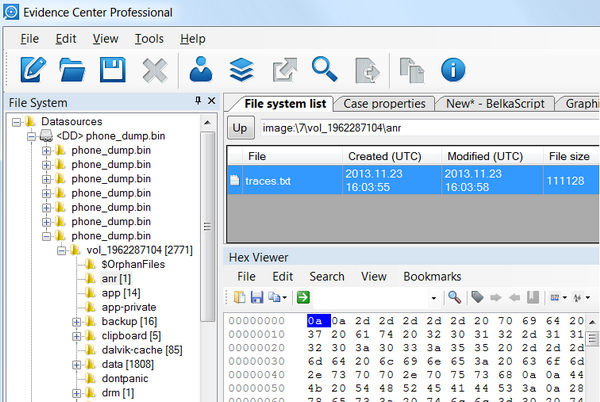
Task: Click the magnifier search icon in main toolbar
Action: tap(323, 69)
